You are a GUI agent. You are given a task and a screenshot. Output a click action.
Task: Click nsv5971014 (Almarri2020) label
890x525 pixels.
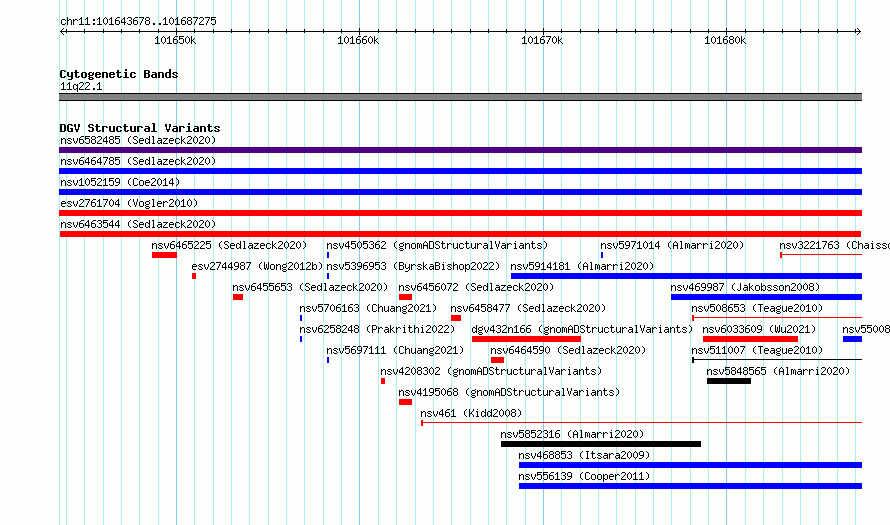click(x=672, y=245)
